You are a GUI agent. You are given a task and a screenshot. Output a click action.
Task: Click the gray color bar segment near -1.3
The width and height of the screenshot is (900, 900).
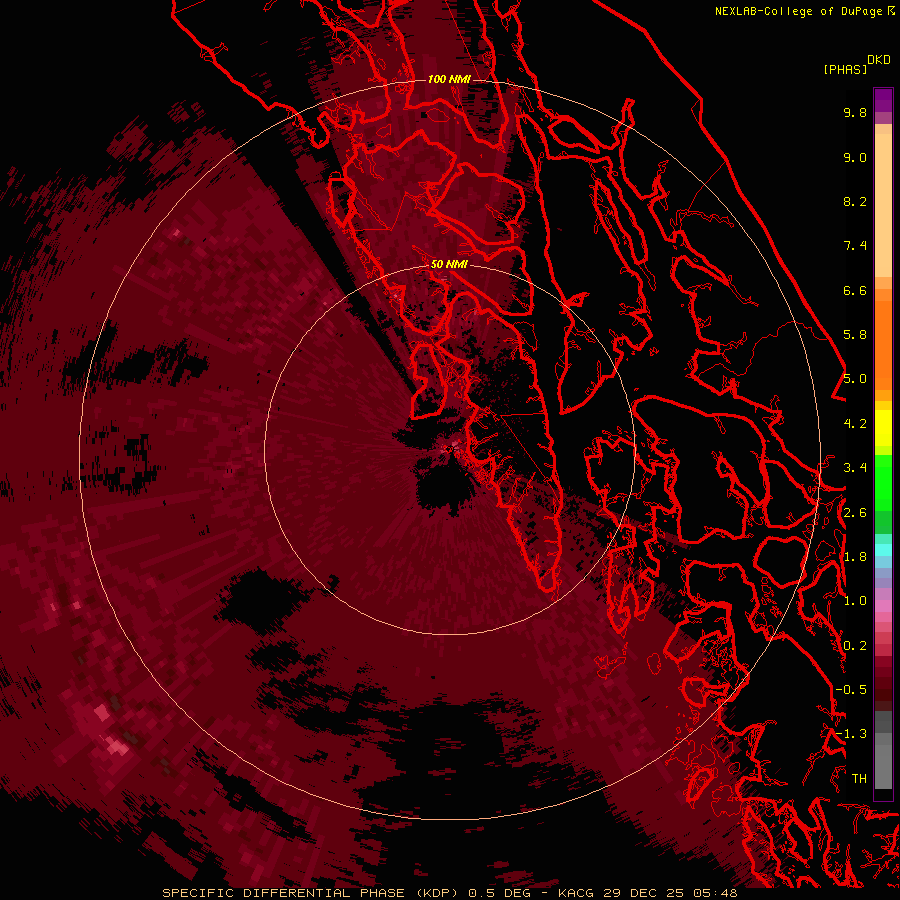coord(883,740)
